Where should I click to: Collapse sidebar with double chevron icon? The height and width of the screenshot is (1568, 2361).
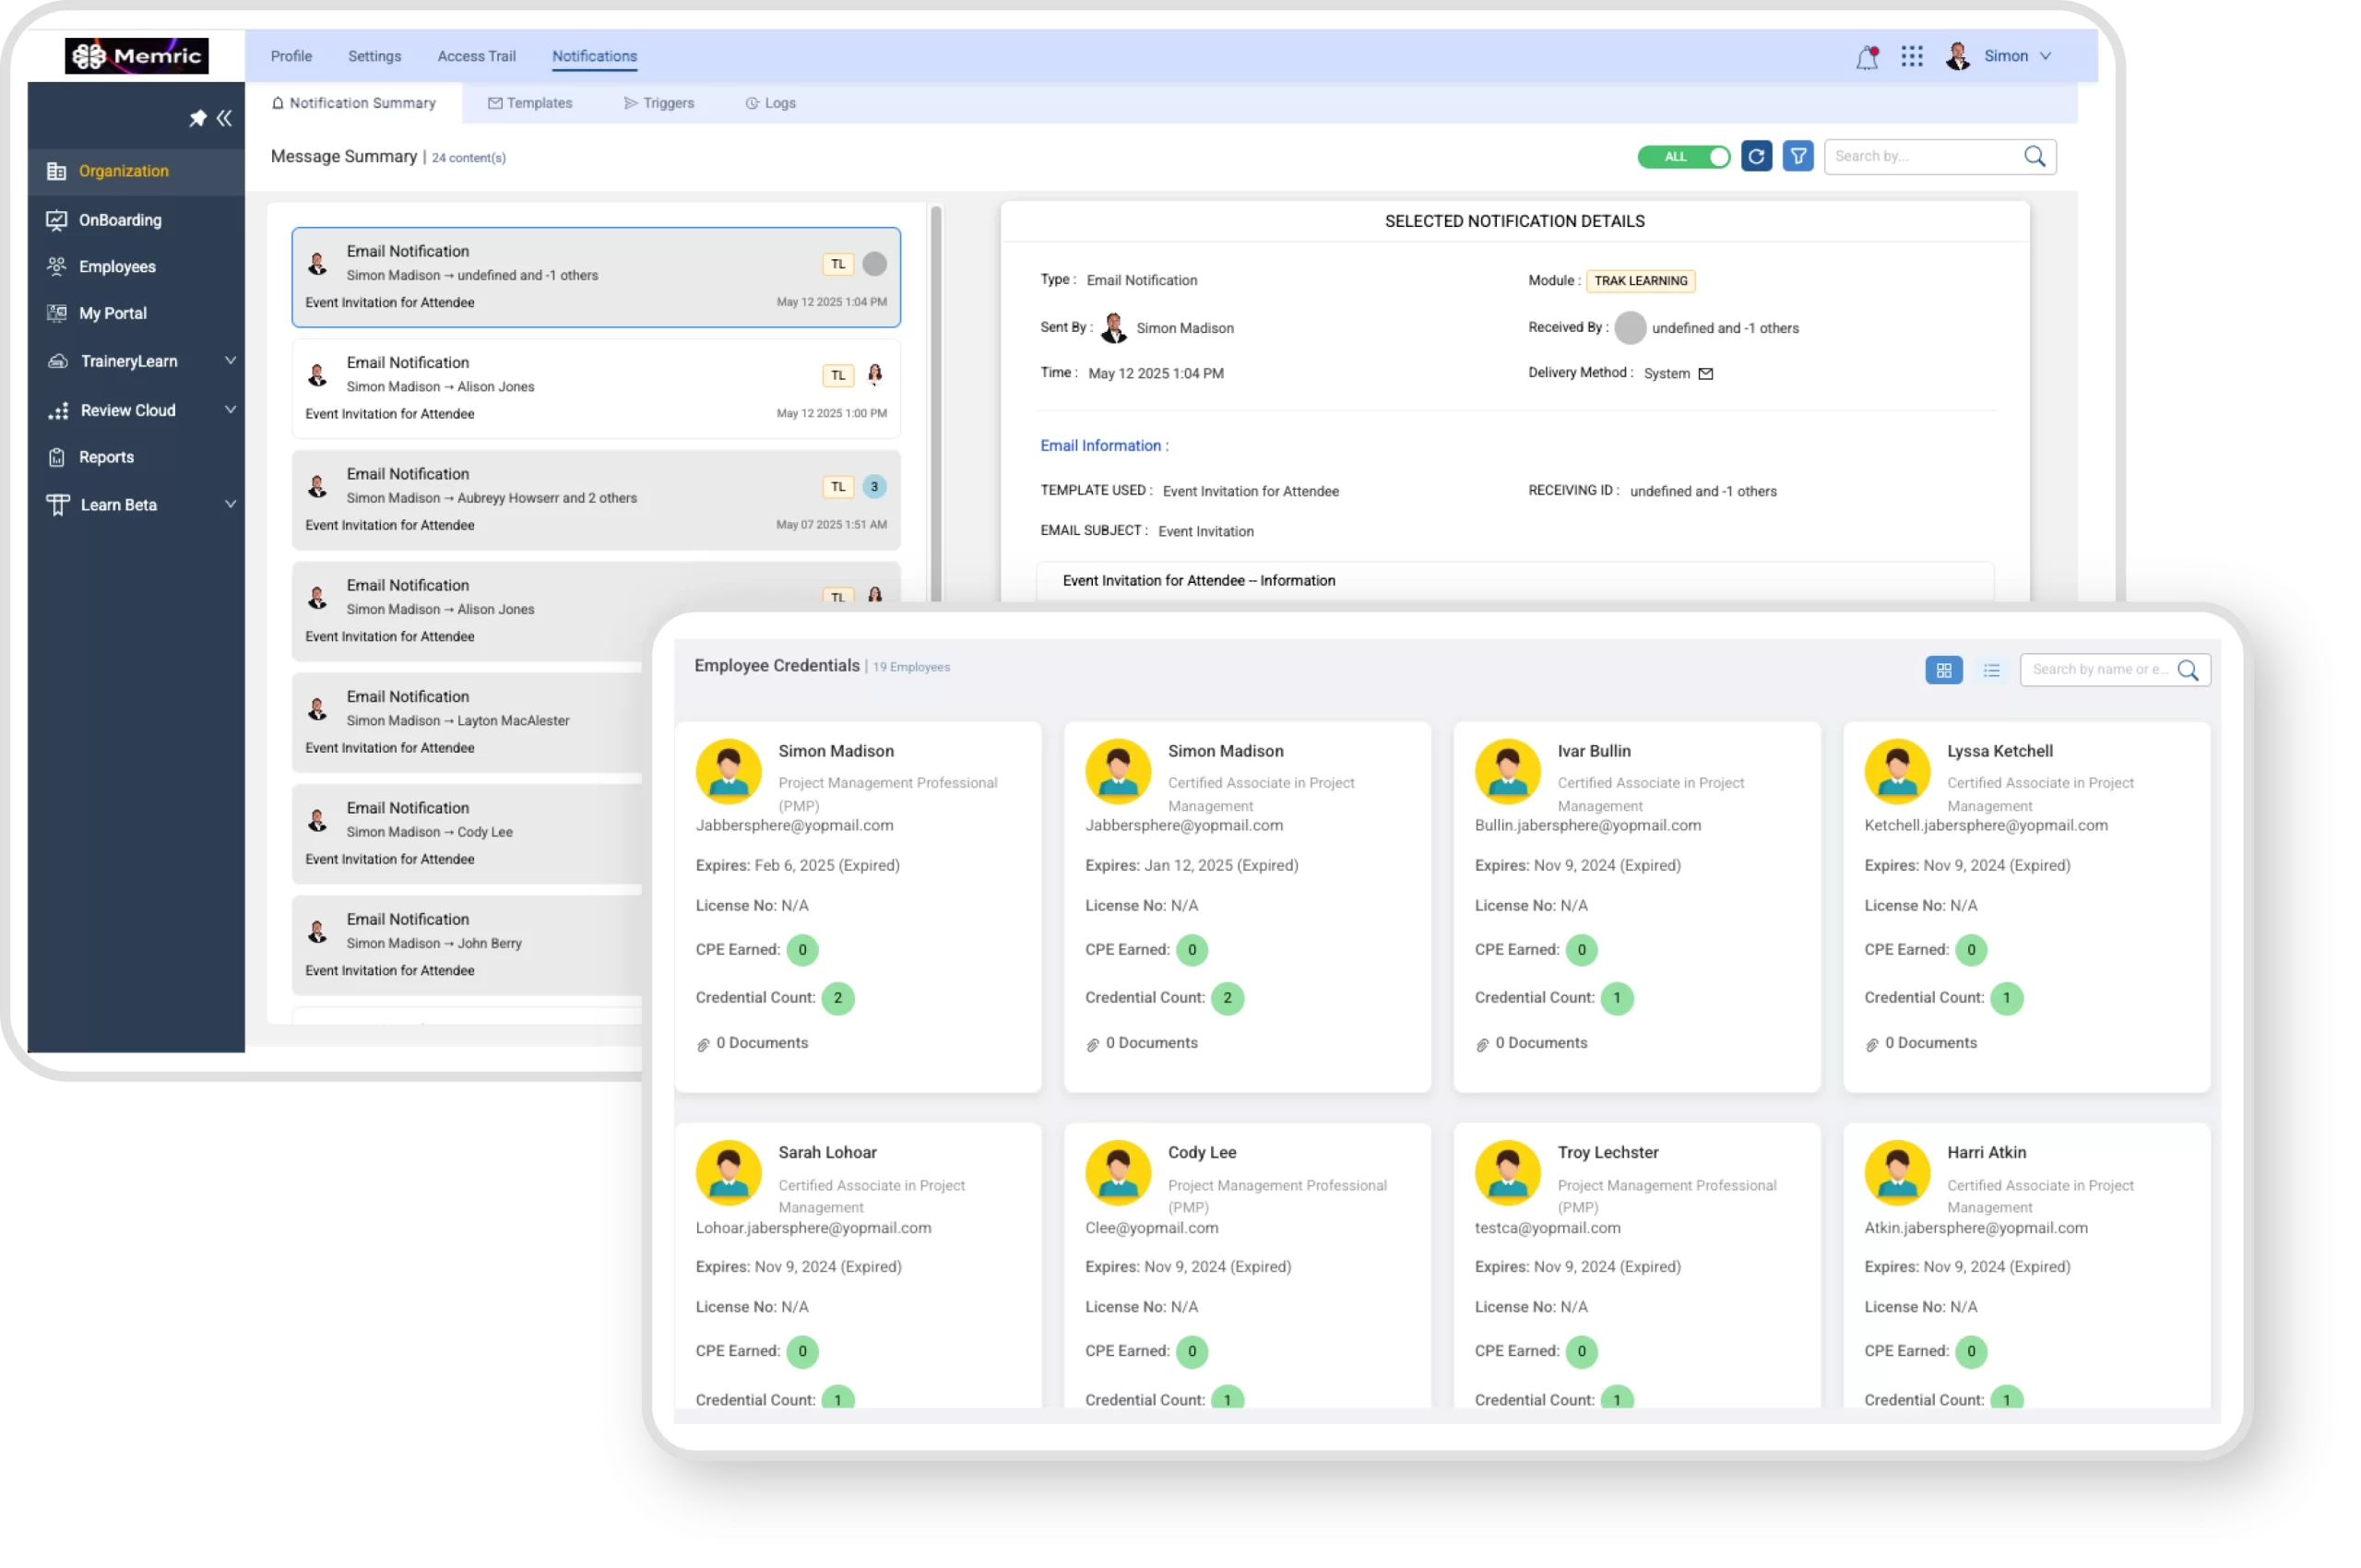[x=224, y=118]
